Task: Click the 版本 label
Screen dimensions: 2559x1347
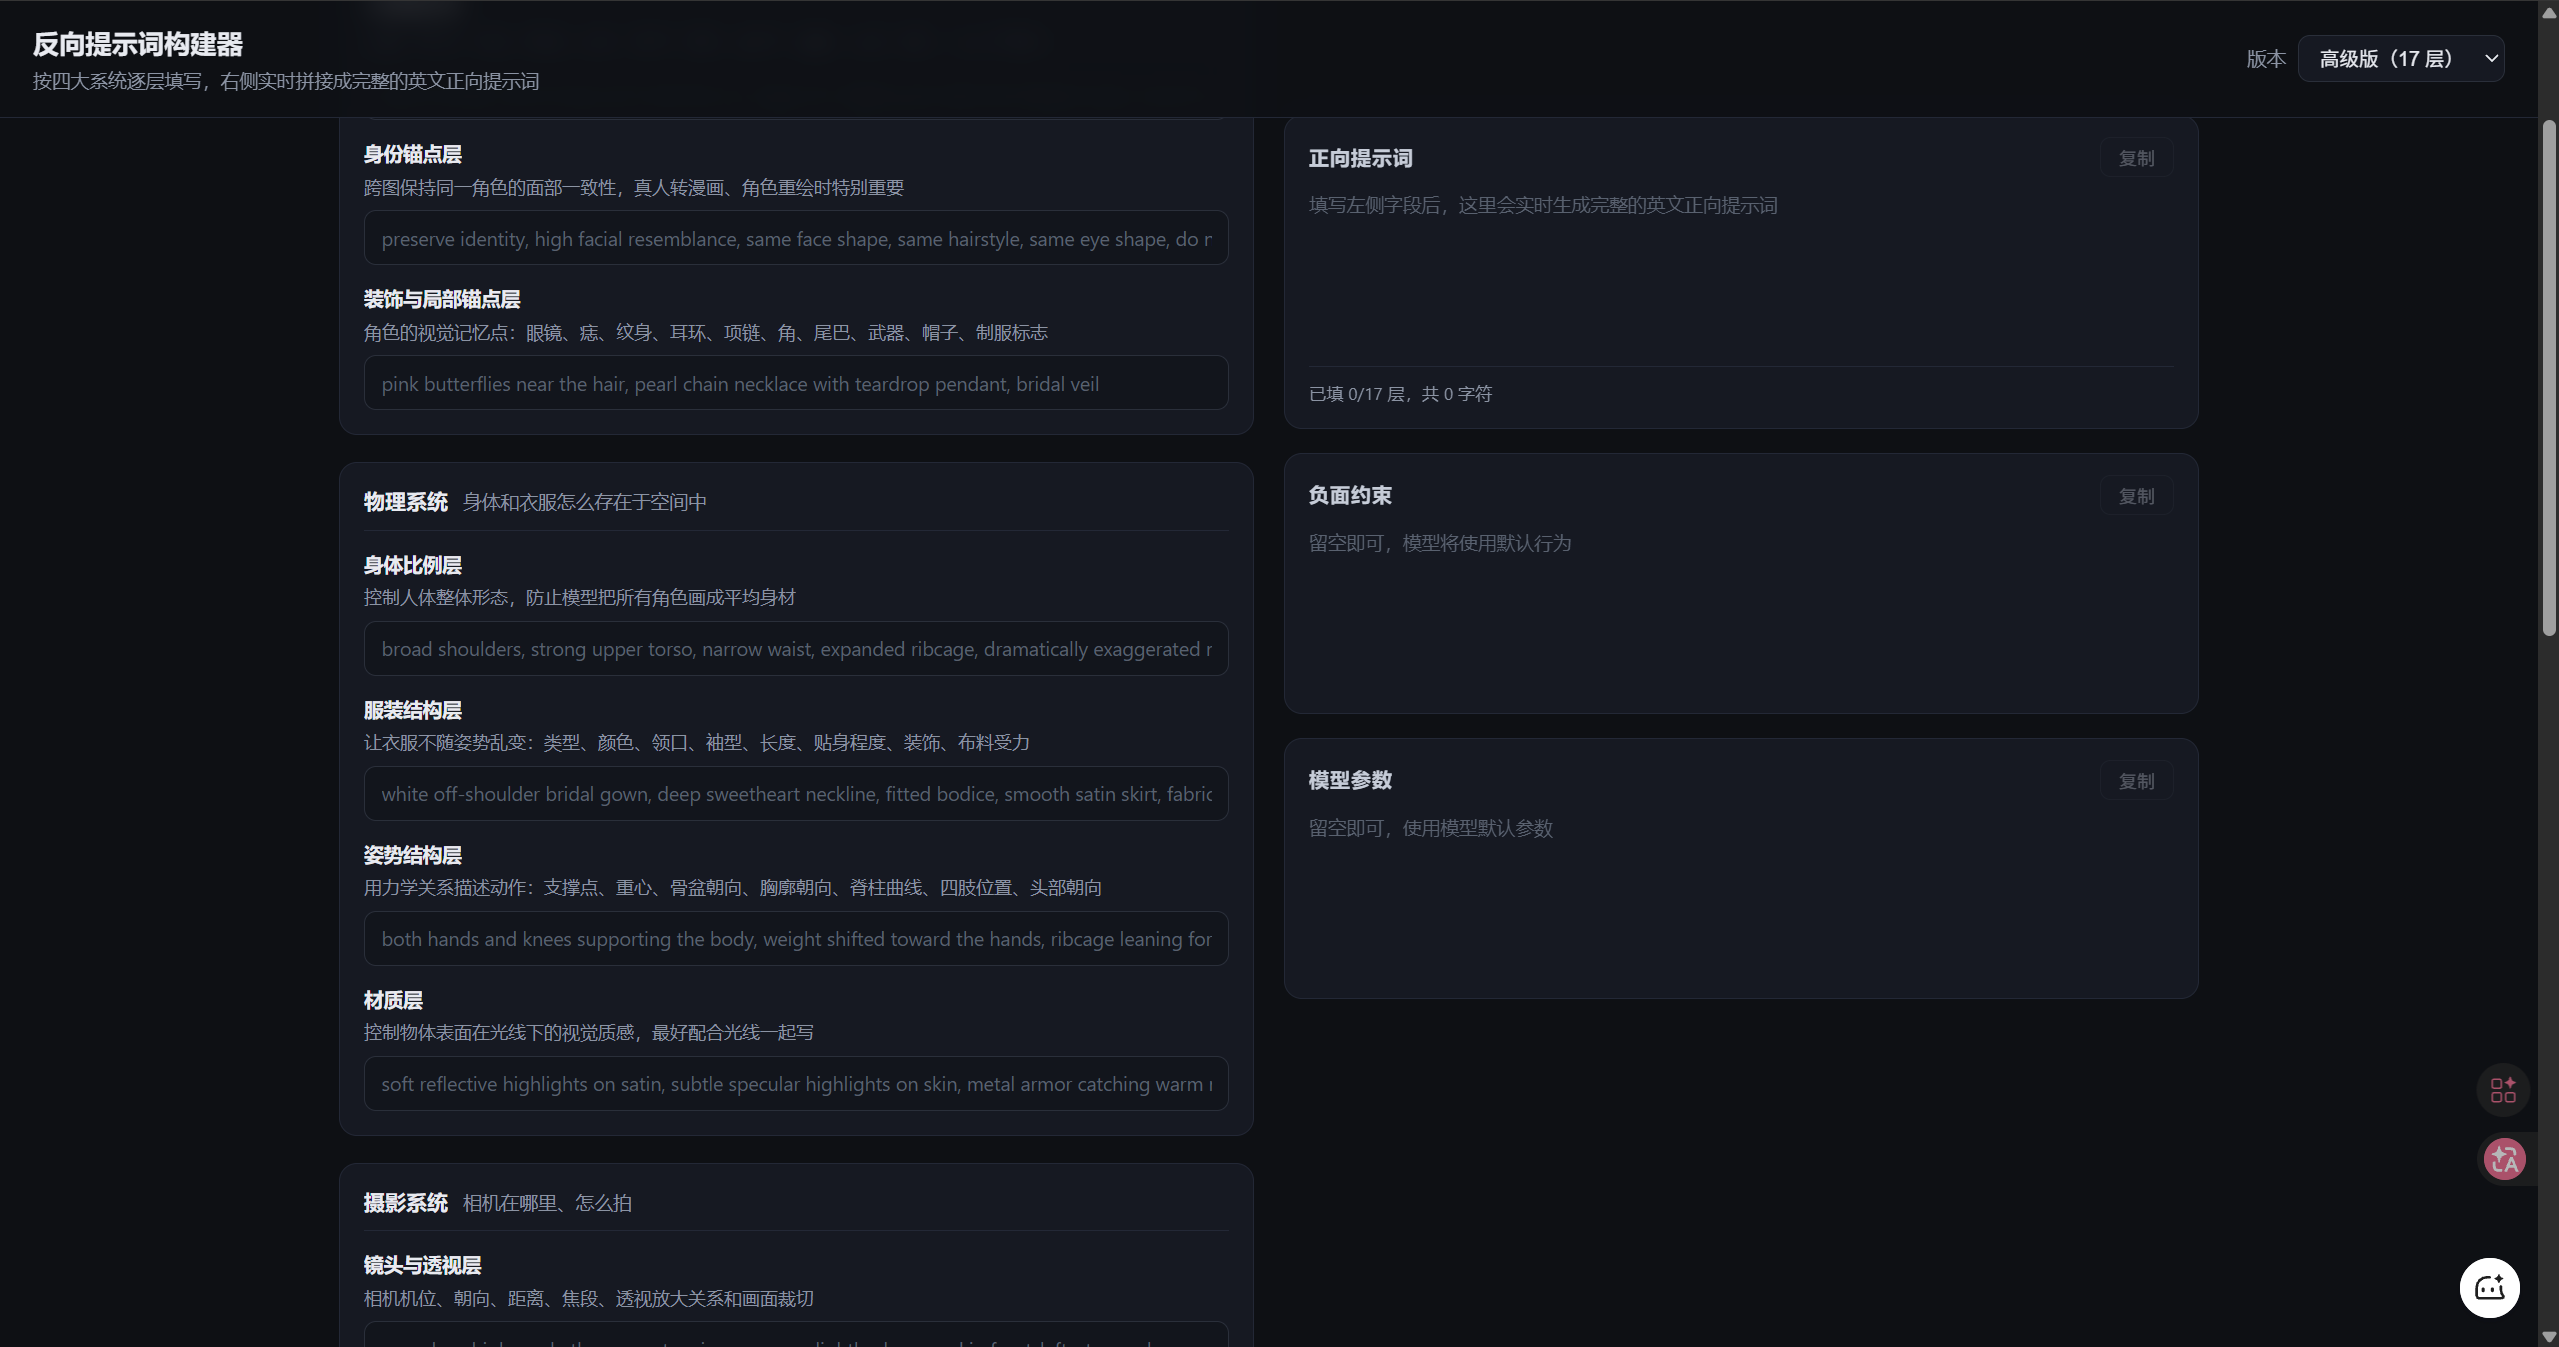Action: pos(2266,59)
